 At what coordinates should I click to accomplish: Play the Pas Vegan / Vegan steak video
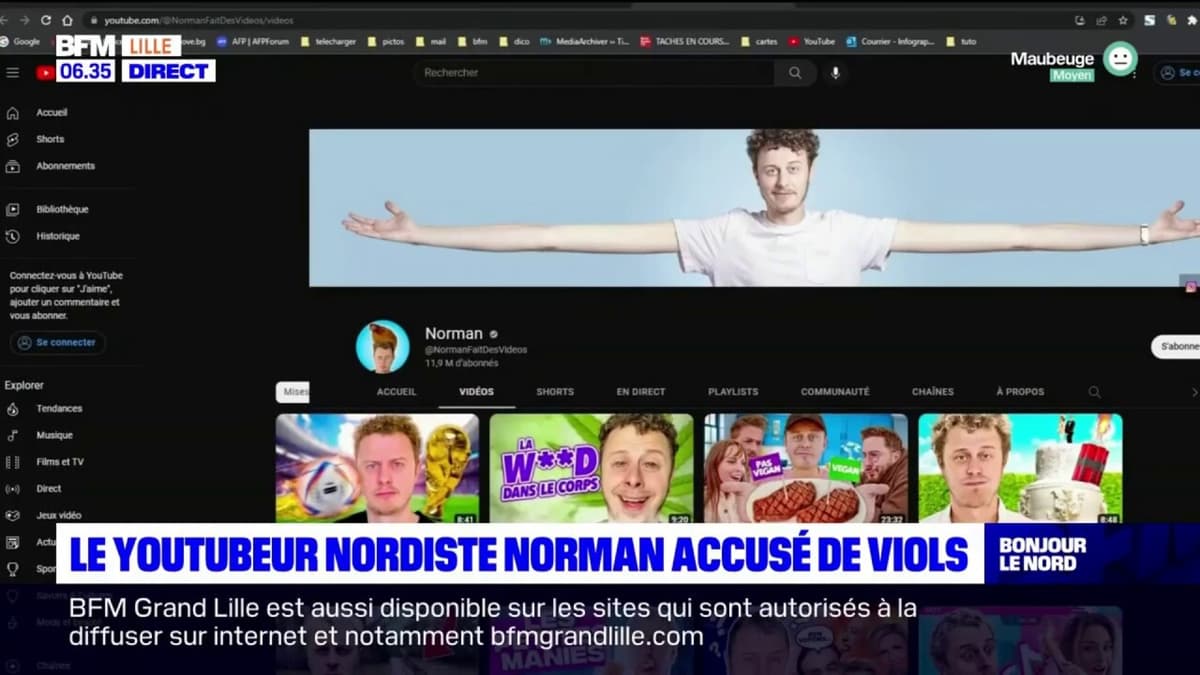click(x=806, y=468)
